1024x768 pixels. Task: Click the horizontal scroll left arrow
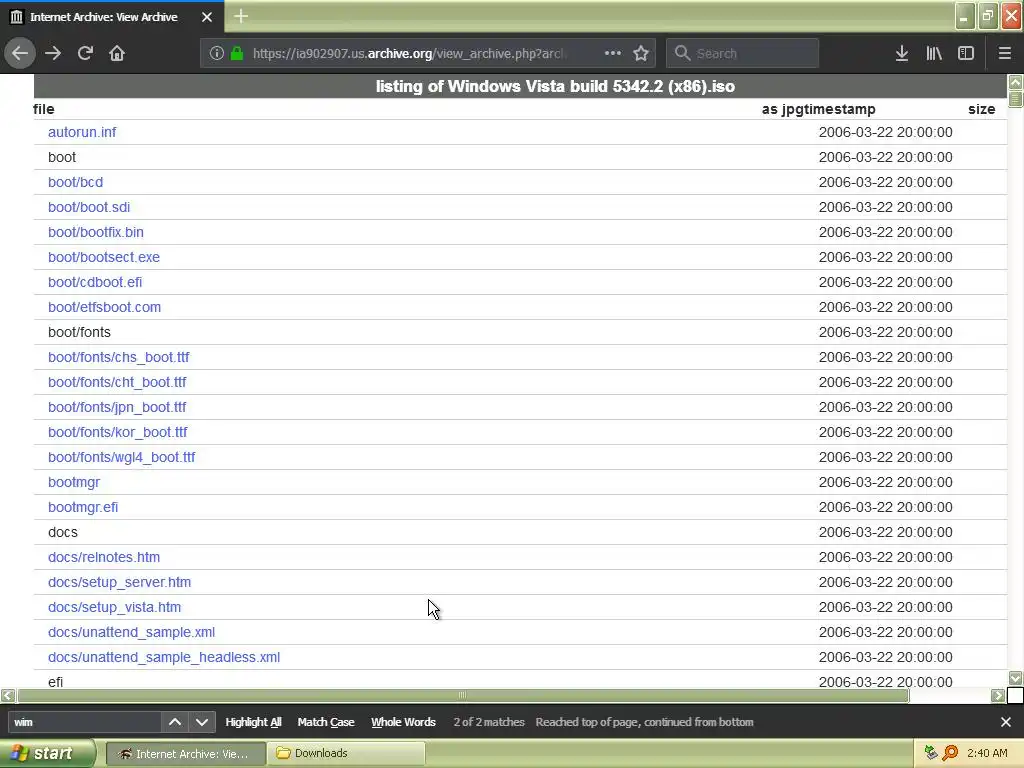coord(8,696)
